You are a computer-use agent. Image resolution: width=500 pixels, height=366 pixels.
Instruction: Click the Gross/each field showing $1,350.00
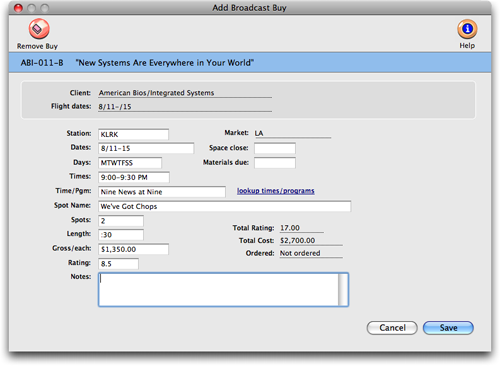(x=133, y=249)
